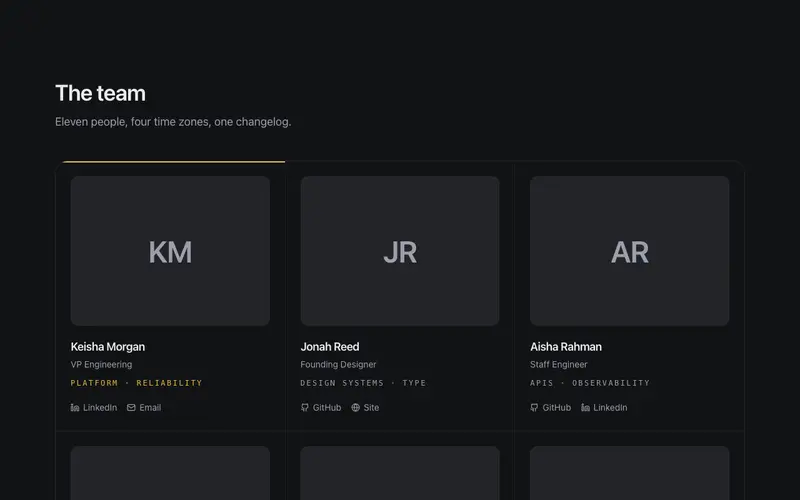This screenshot has width=800, height=500.
Task: Click the Staff Engineer title
Action: coord(559,365)
